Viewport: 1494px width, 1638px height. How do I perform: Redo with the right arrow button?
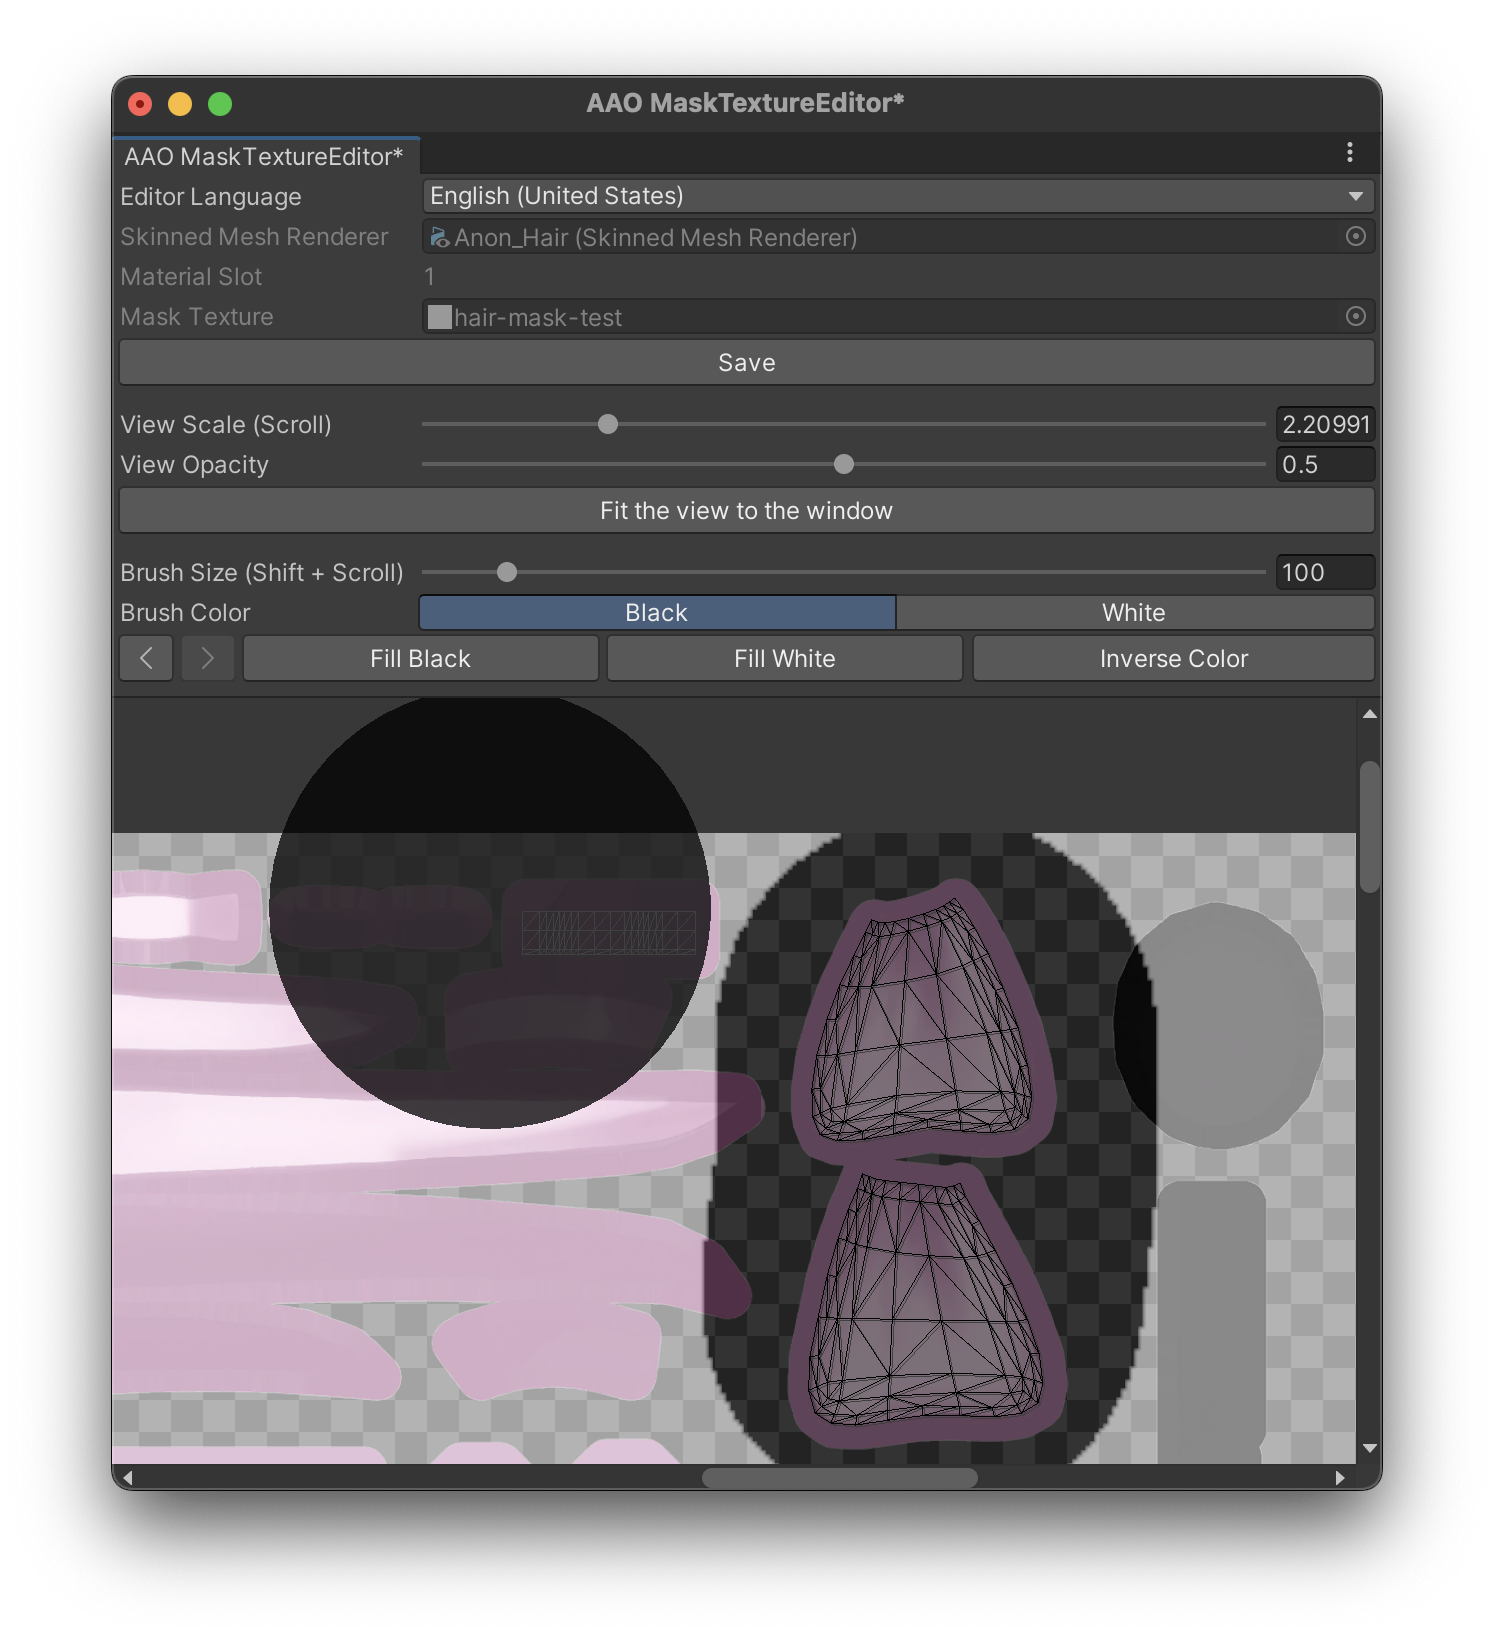coord(207,658)
